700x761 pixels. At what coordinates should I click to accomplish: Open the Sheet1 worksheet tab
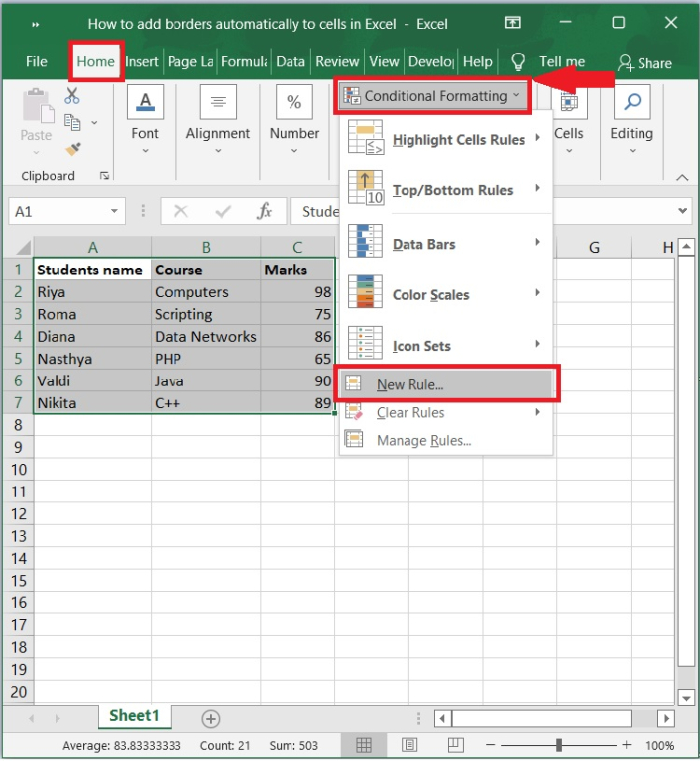coord(134,716)
